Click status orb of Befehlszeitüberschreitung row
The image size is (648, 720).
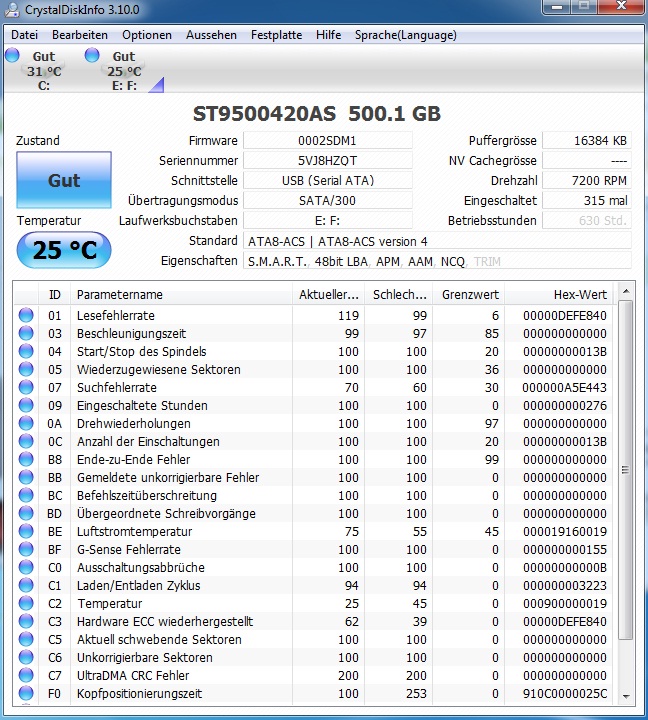(x=26, y=495)
